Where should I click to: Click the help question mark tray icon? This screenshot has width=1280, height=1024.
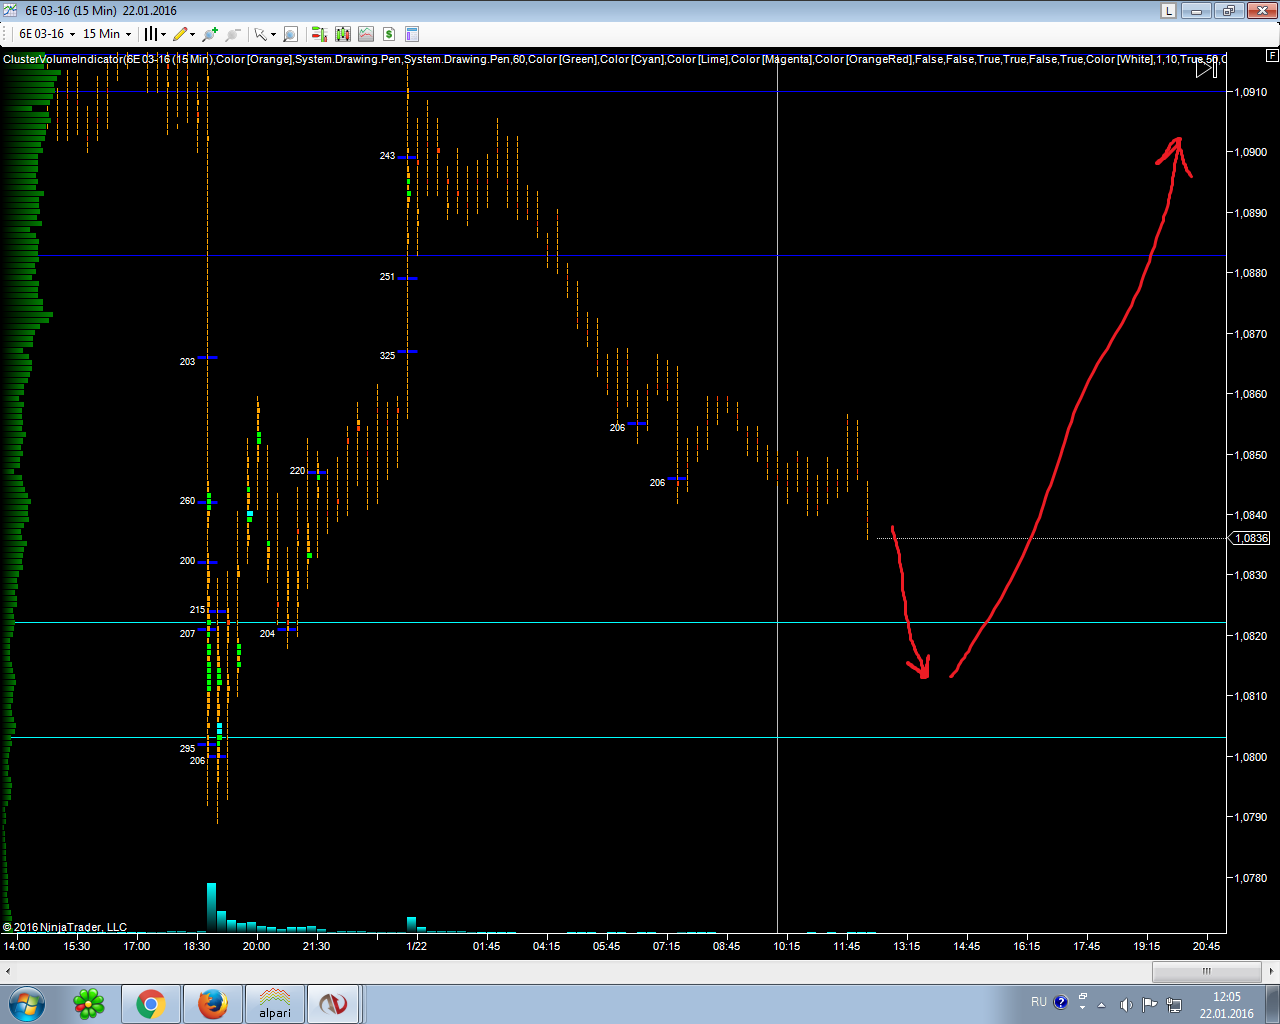point(1061,1002)
